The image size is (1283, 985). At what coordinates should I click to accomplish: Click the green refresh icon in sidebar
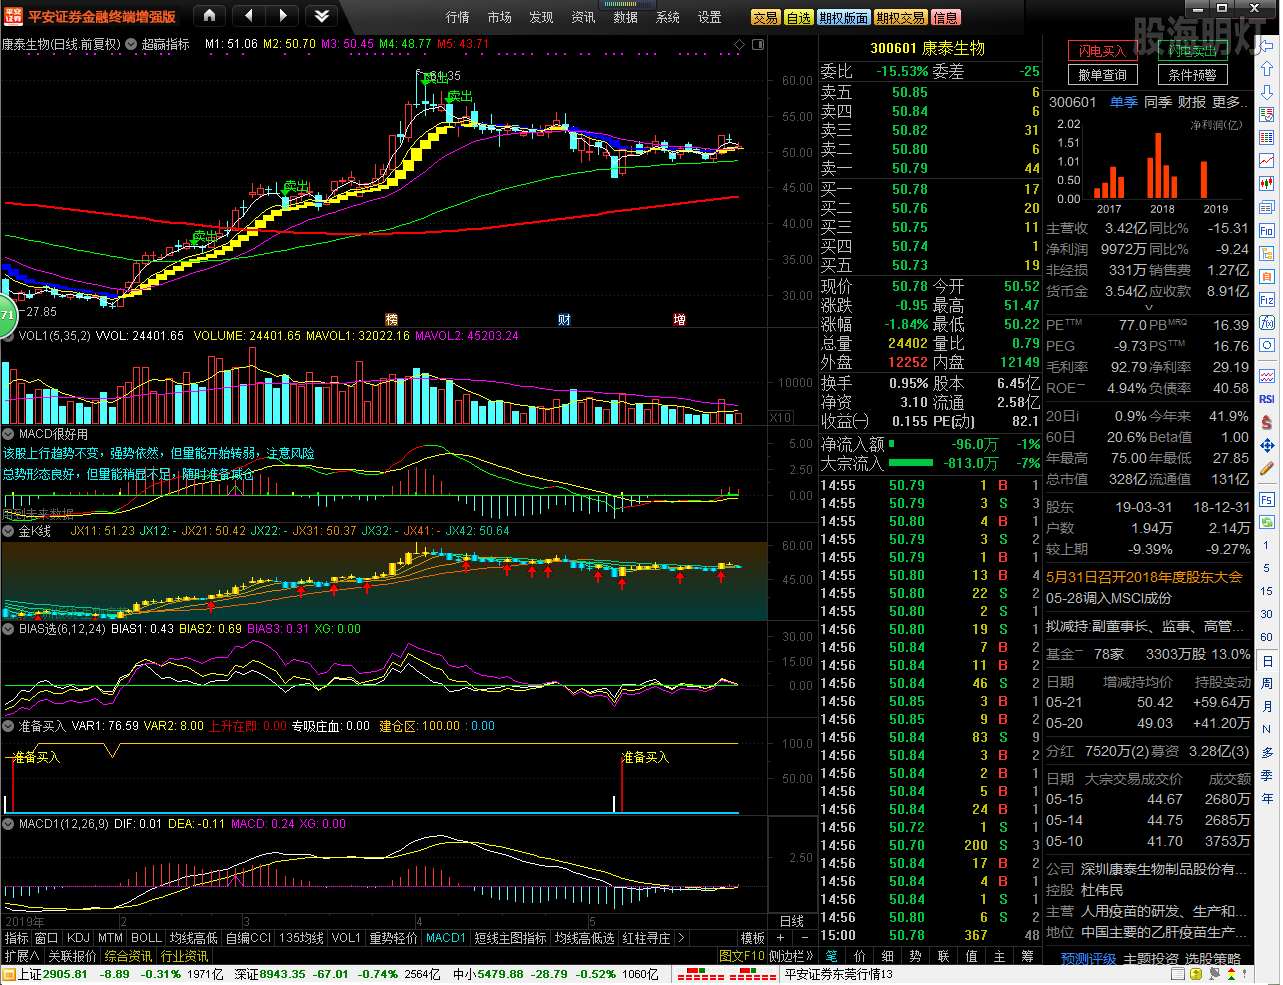point(1267,522)
